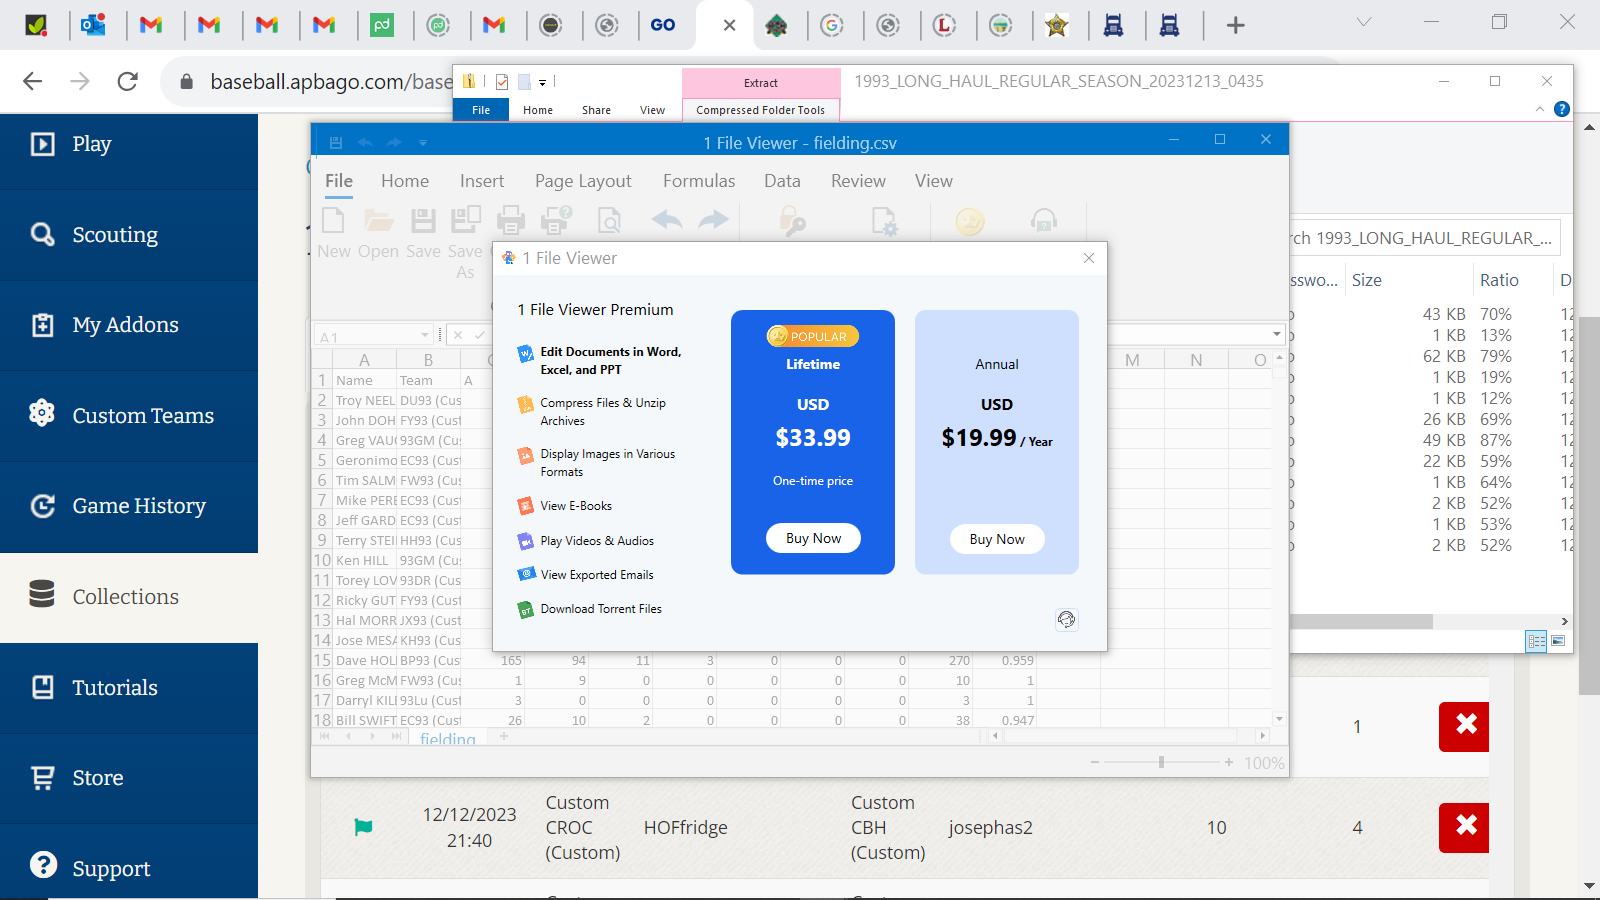The height and width of the screenshot is (900, 1600).
Task: Open the Home tab in File Viewer ribbon
Action: coord(405,181)
